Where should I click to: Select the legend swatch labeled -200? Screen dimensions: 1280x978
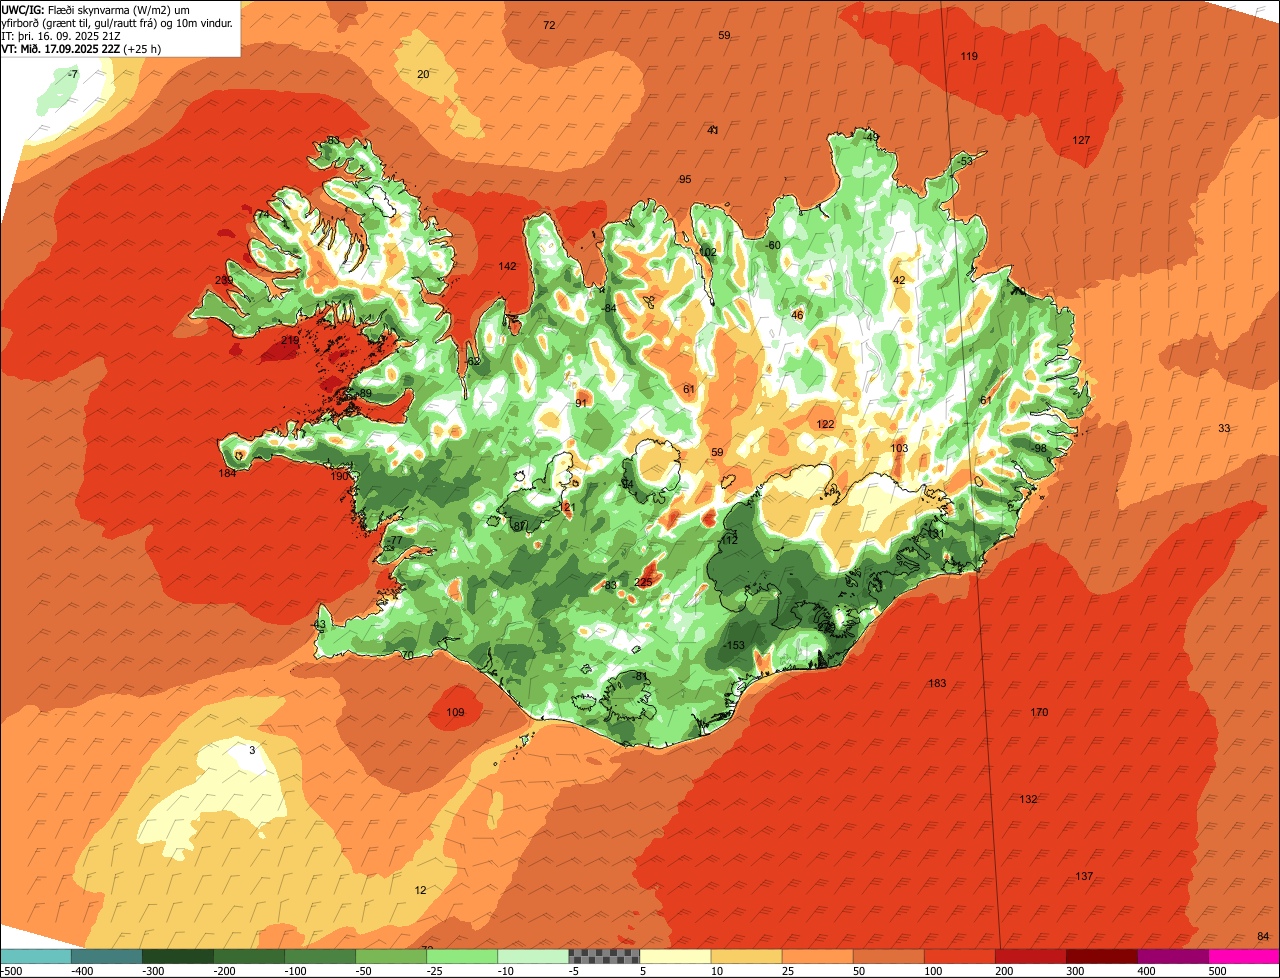pos(248,957)
